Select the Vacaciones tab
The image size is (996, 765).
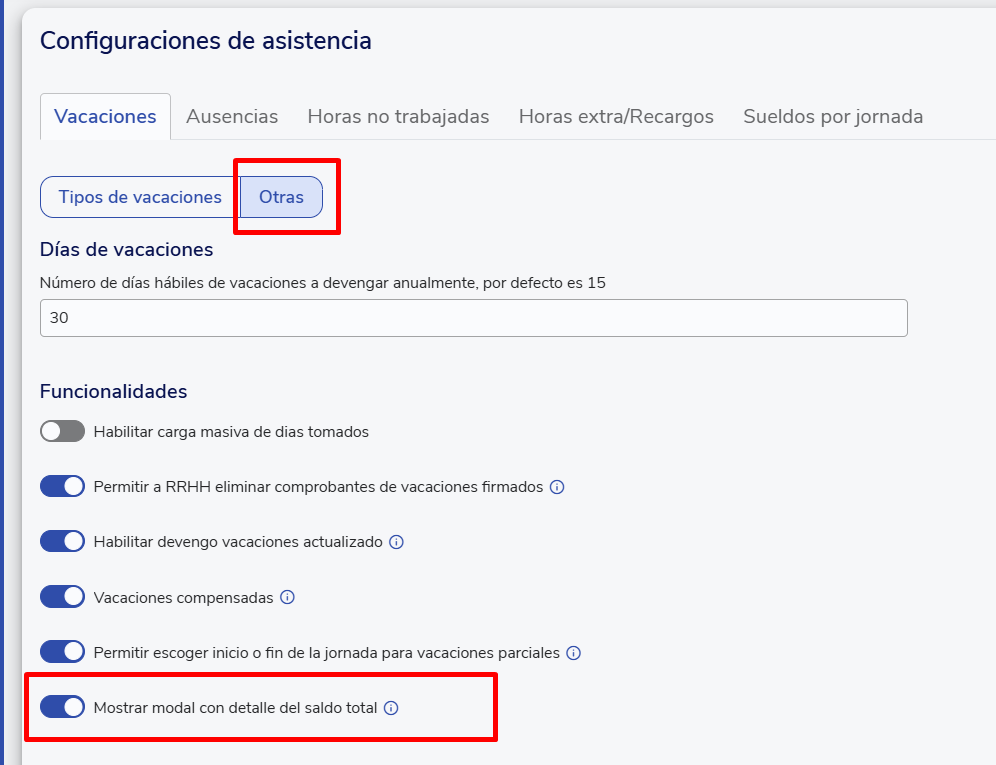pos(105,116)
